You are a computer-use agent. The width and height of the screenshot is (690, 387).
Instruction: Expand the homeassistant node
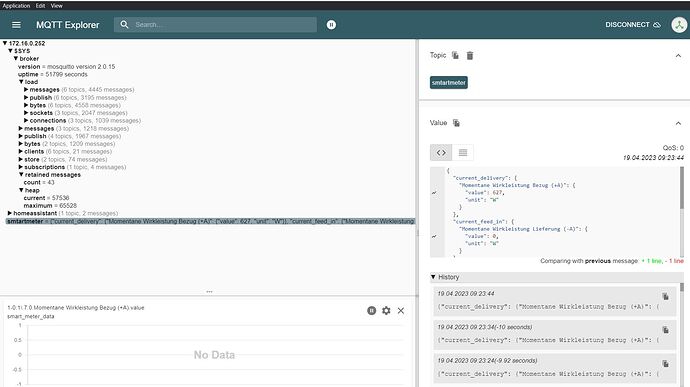(10, 213)
